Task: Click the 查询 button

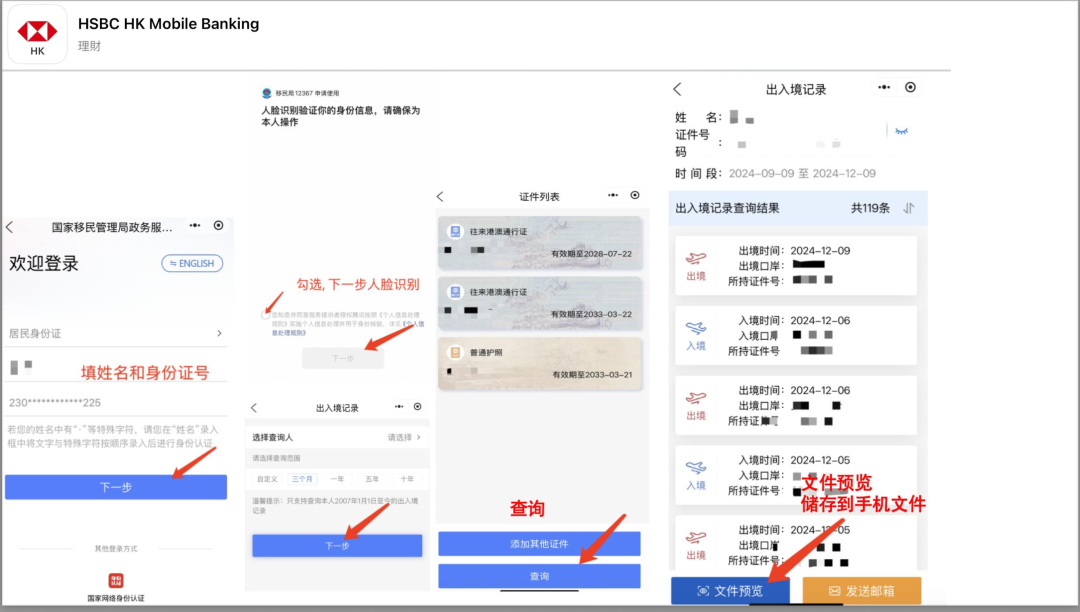Action: point(539,576)
